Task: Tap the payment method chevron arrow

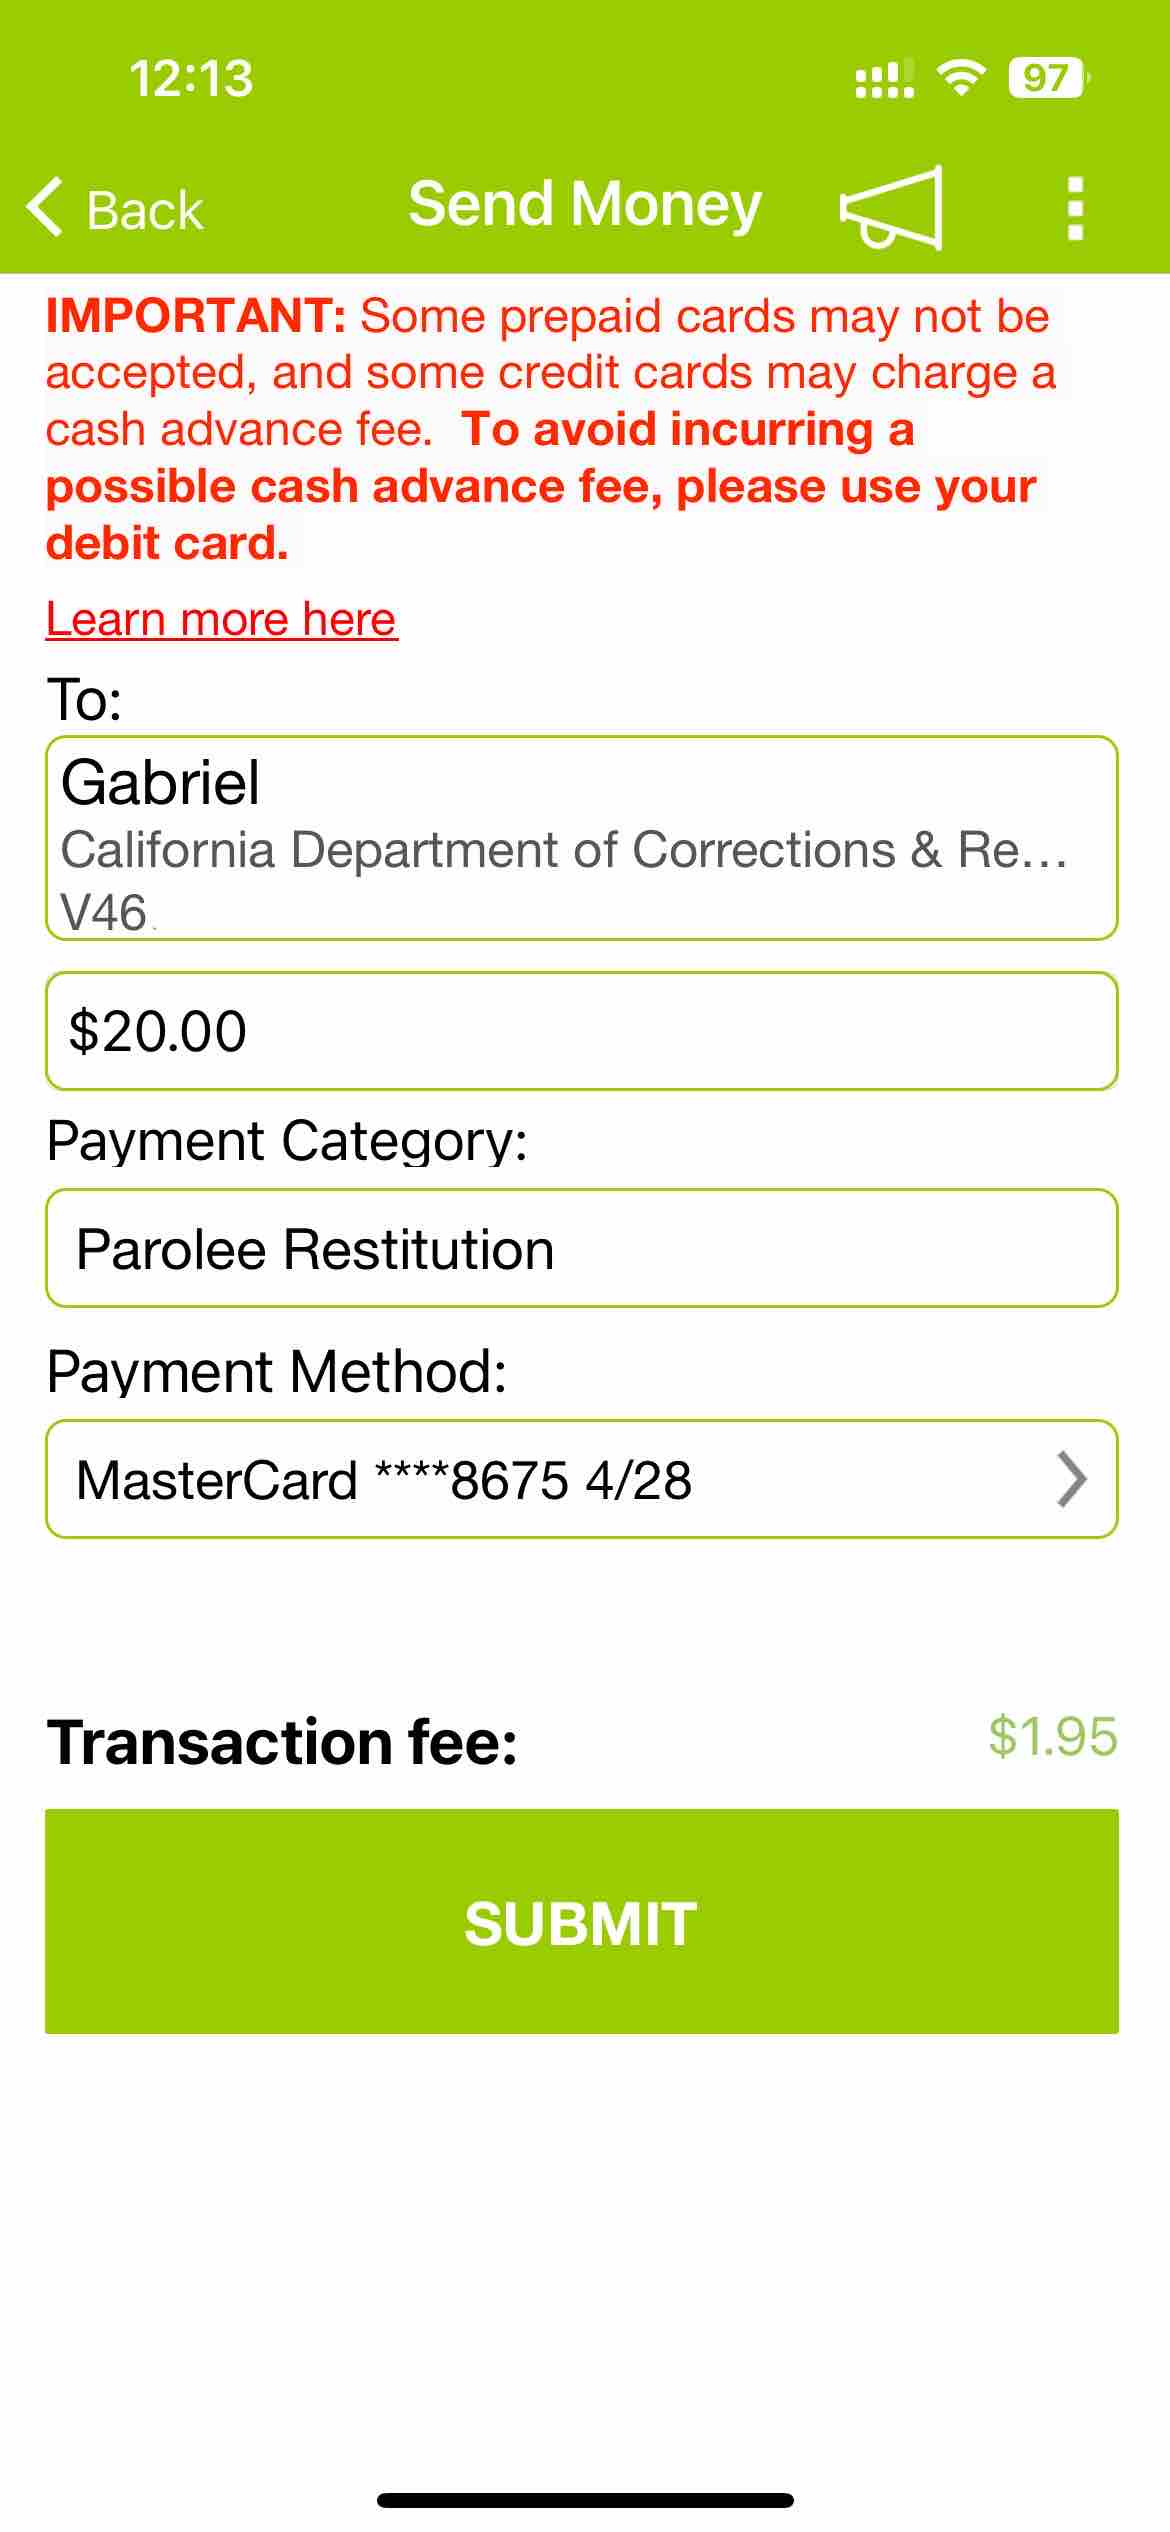Action: tap(1071, 1480)
